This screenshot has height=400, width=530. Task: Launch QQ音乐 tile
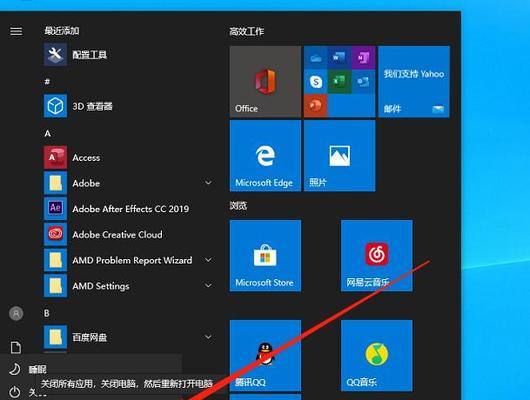tap(377, 355)
